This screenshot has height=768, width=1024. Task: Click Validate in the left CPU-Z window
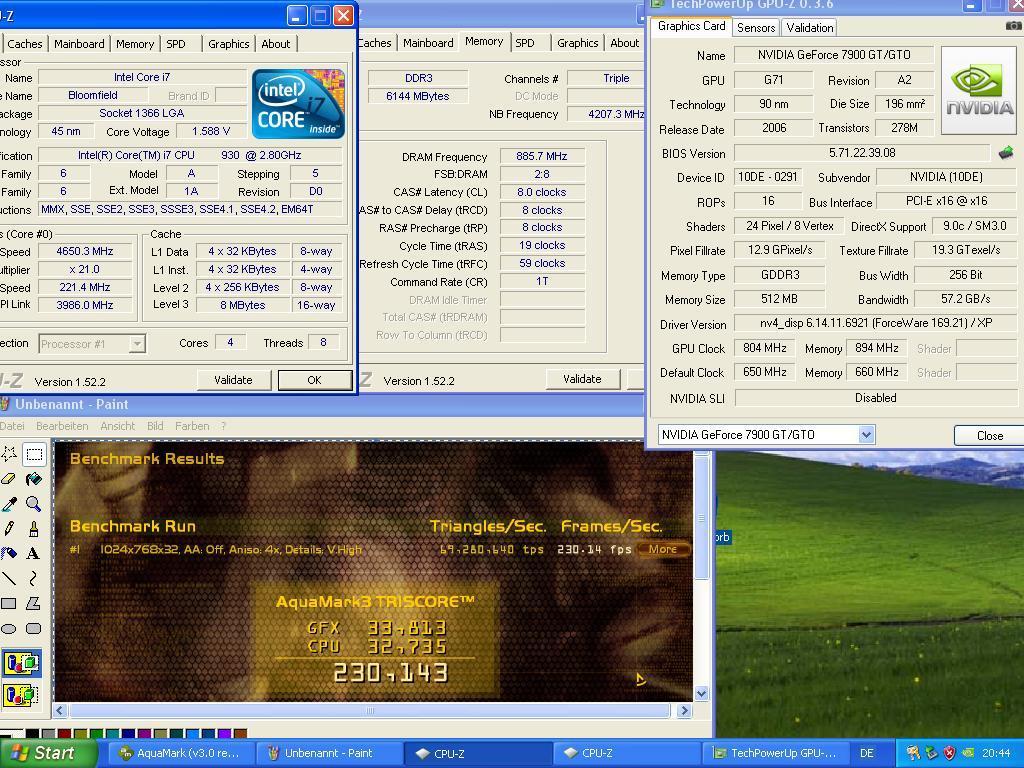click(233, 380)
